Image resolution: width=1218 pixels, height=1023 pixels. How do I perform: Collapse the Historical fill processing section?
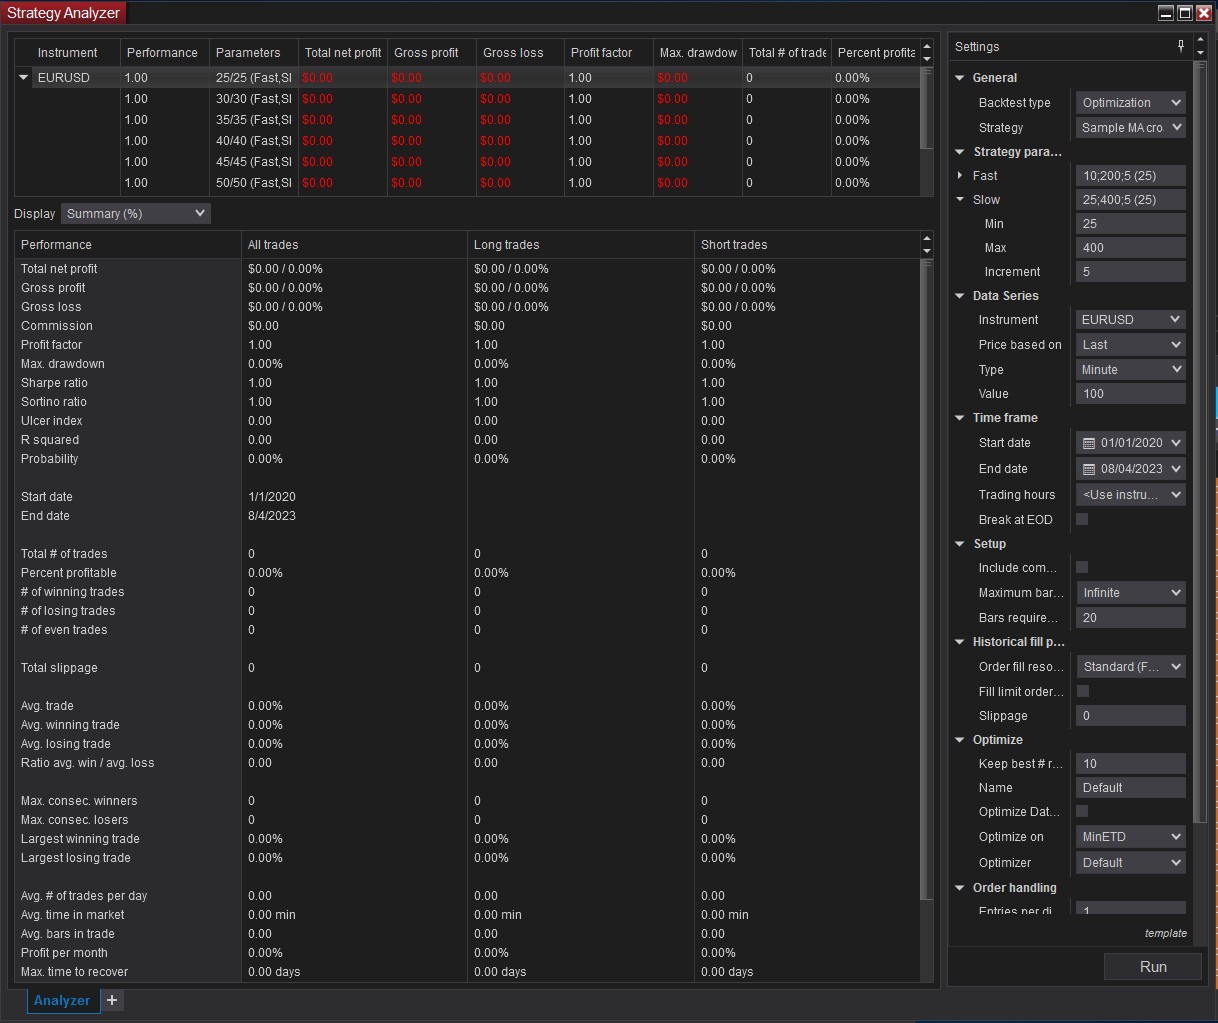click(960, 642)
